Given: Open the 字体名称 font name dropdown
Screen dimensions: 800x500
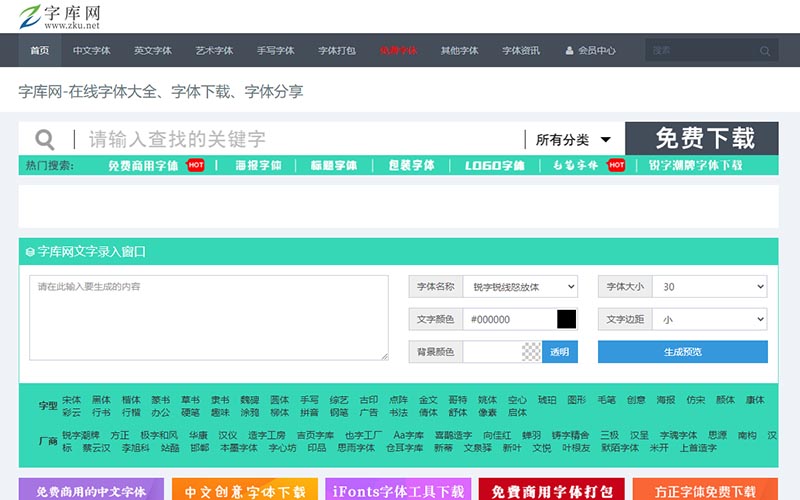Looking at the screenshot, I should 520,287.
